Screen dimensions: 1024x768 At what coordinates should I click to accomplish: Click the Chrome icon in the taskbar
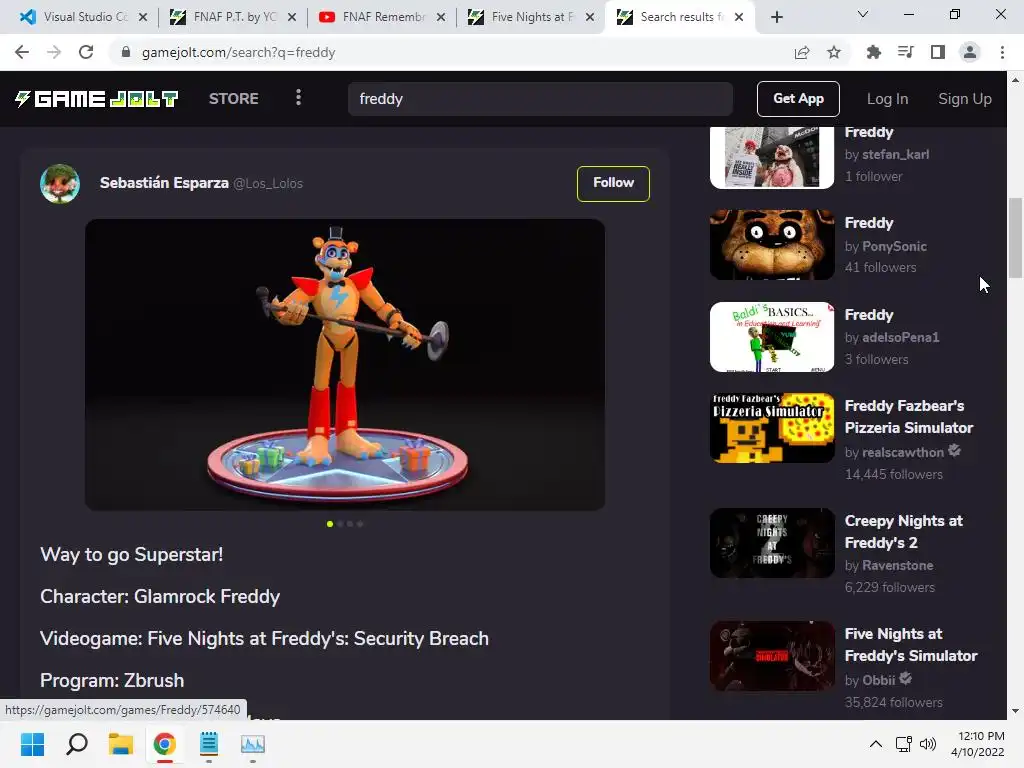(165, 744)
